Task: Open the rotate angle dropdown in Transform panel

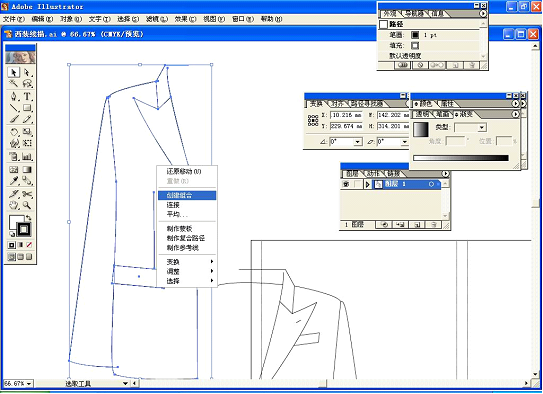Action: tap(357, 142)
